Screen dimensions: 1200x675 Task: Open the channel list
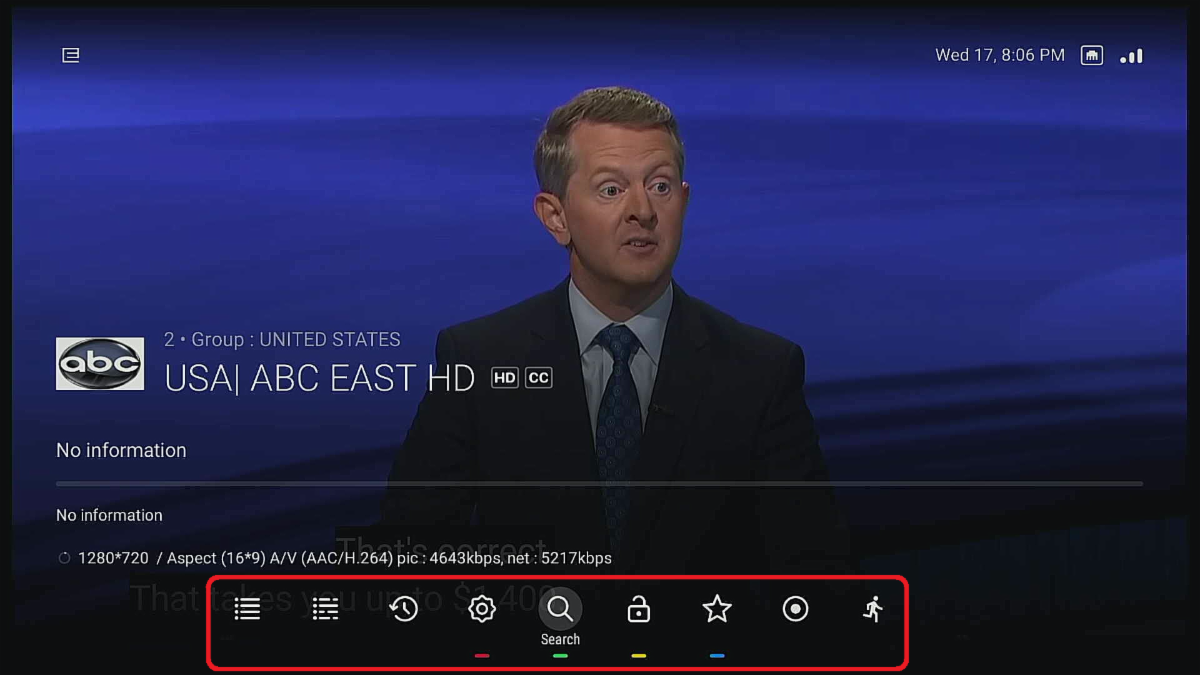[247, 608]
